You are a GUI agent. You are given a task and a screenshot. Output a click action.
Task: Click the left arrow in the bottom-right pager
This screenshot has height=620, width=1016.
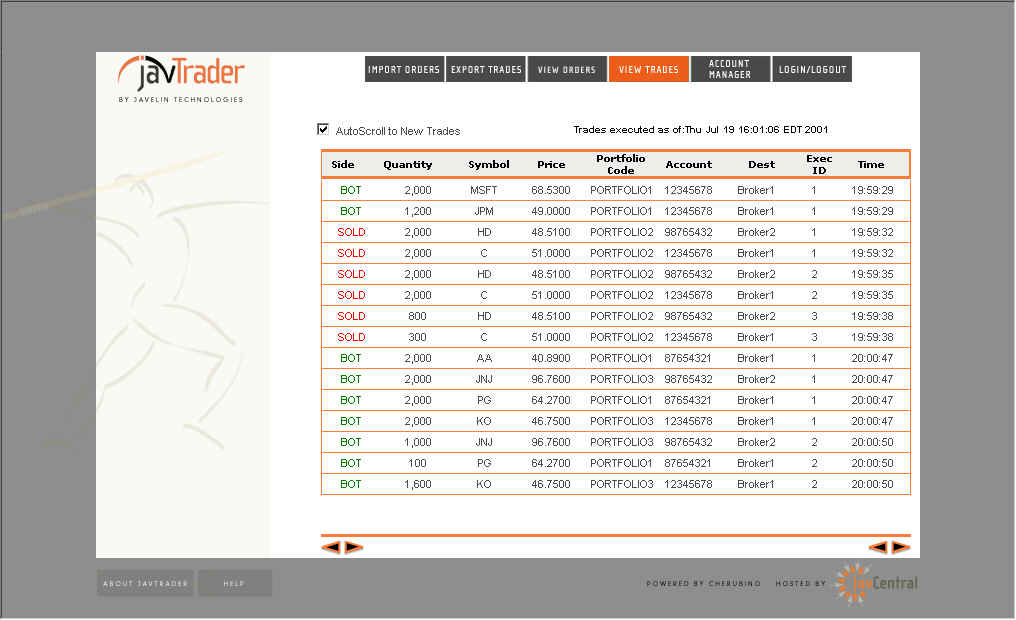[x=878, y=547]
